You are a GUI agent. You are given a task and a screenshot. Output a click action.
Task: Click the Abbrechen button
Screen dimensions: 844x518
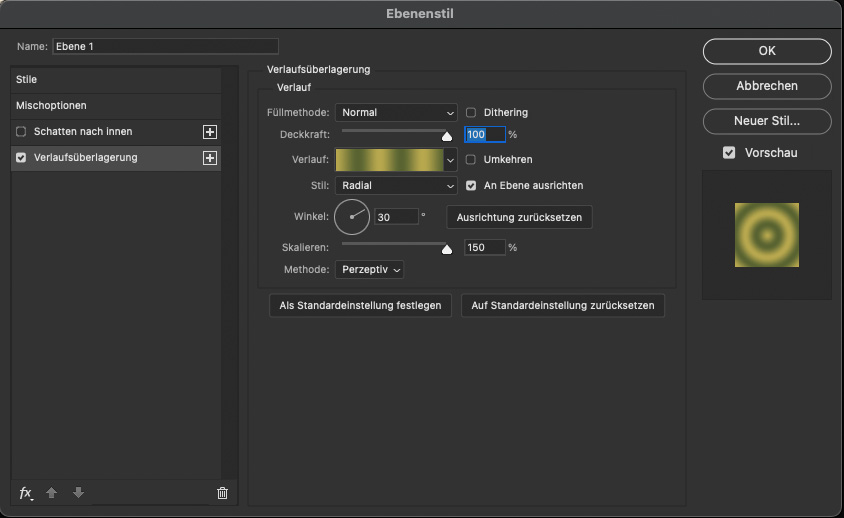(x=767, y=86)
